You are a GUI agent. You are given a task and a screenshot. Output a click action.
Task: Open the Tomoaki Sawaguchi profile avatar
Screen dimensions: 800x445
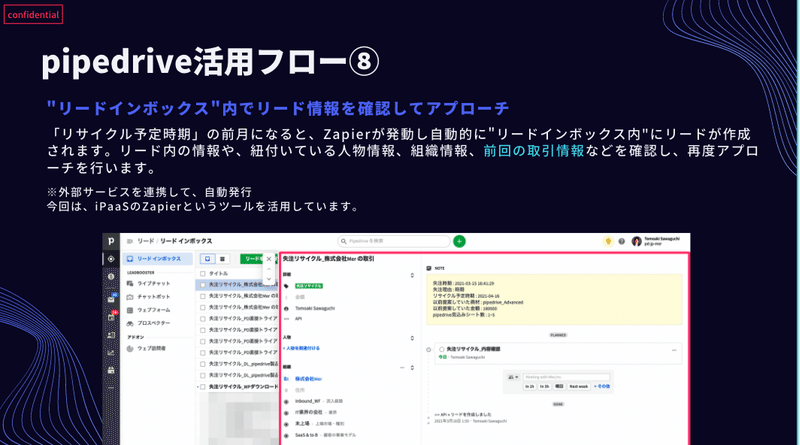tap(636, 241)
